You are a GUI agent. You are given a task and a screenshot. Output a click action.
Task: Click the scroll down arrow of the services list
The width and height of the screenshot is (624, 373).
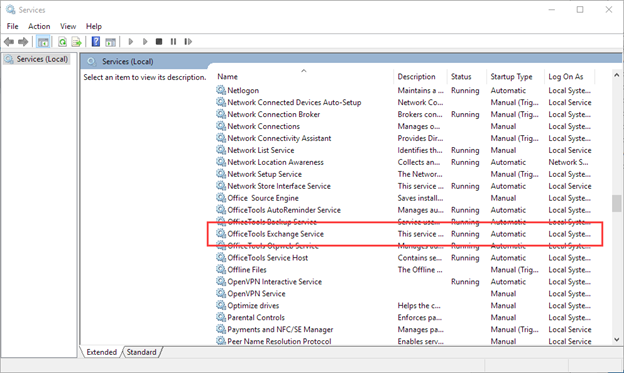[616, 340]
